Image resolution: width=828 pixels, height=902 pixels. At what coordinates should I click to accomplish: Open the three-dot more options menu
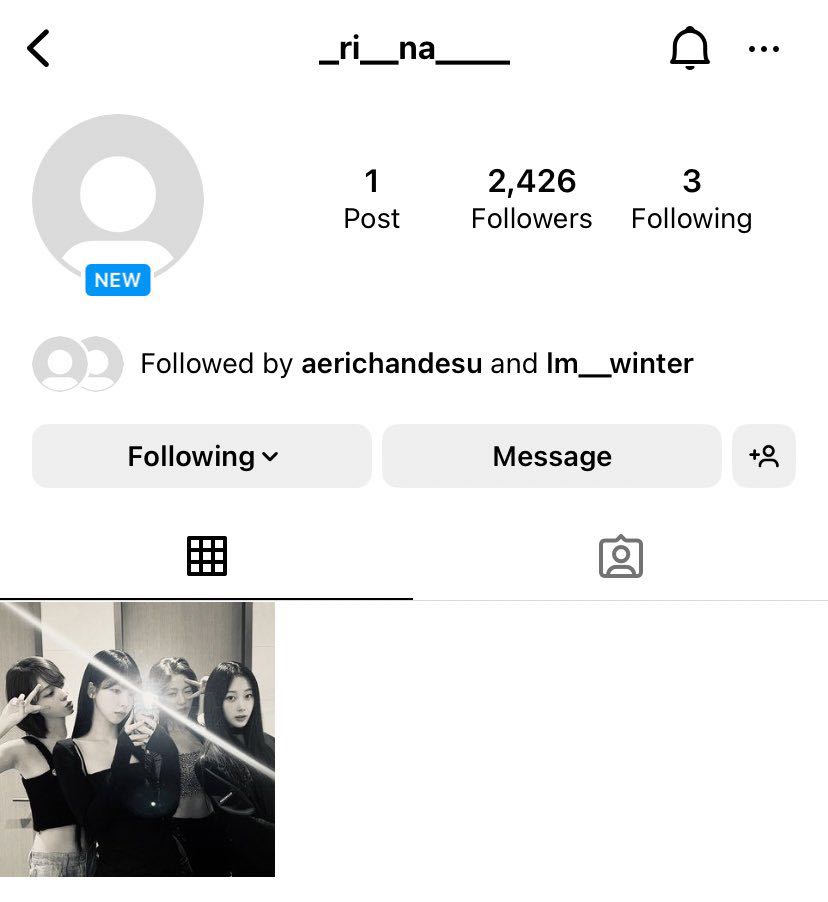click(x=764, y=49)
